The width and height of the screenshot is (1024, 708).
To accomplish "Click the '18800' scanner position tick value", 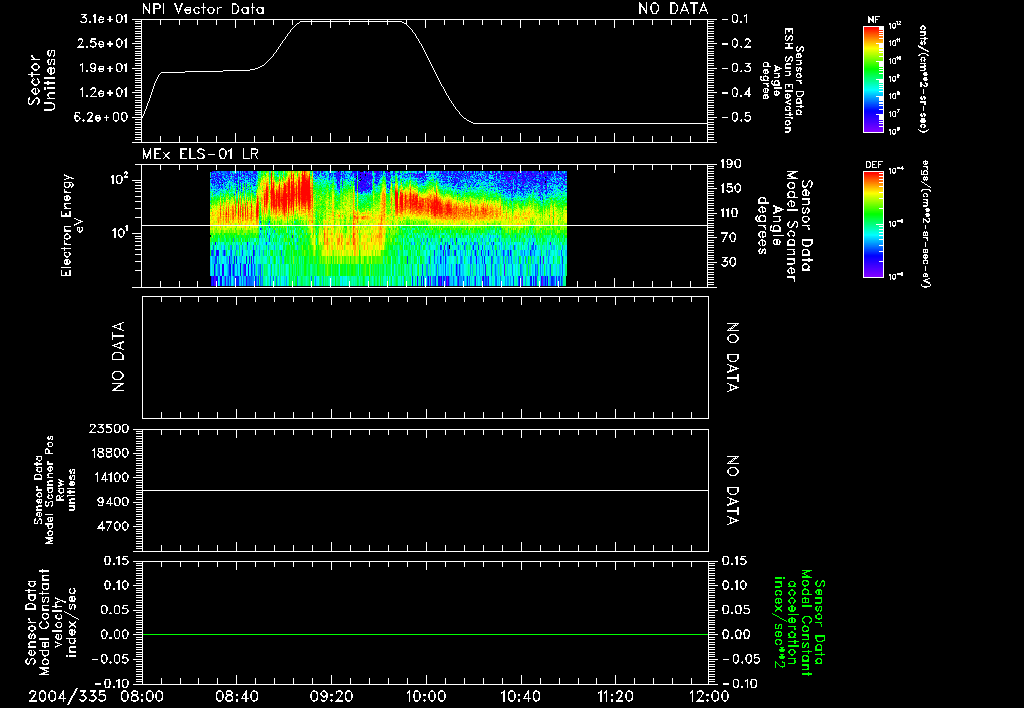I will [108, 453].
